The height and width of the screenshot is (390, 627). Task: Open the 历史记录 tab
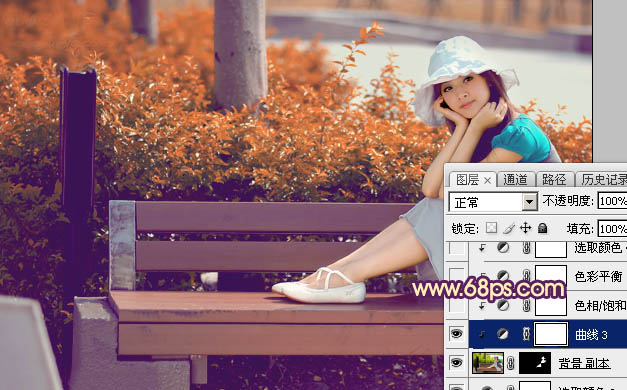point(604,180)
